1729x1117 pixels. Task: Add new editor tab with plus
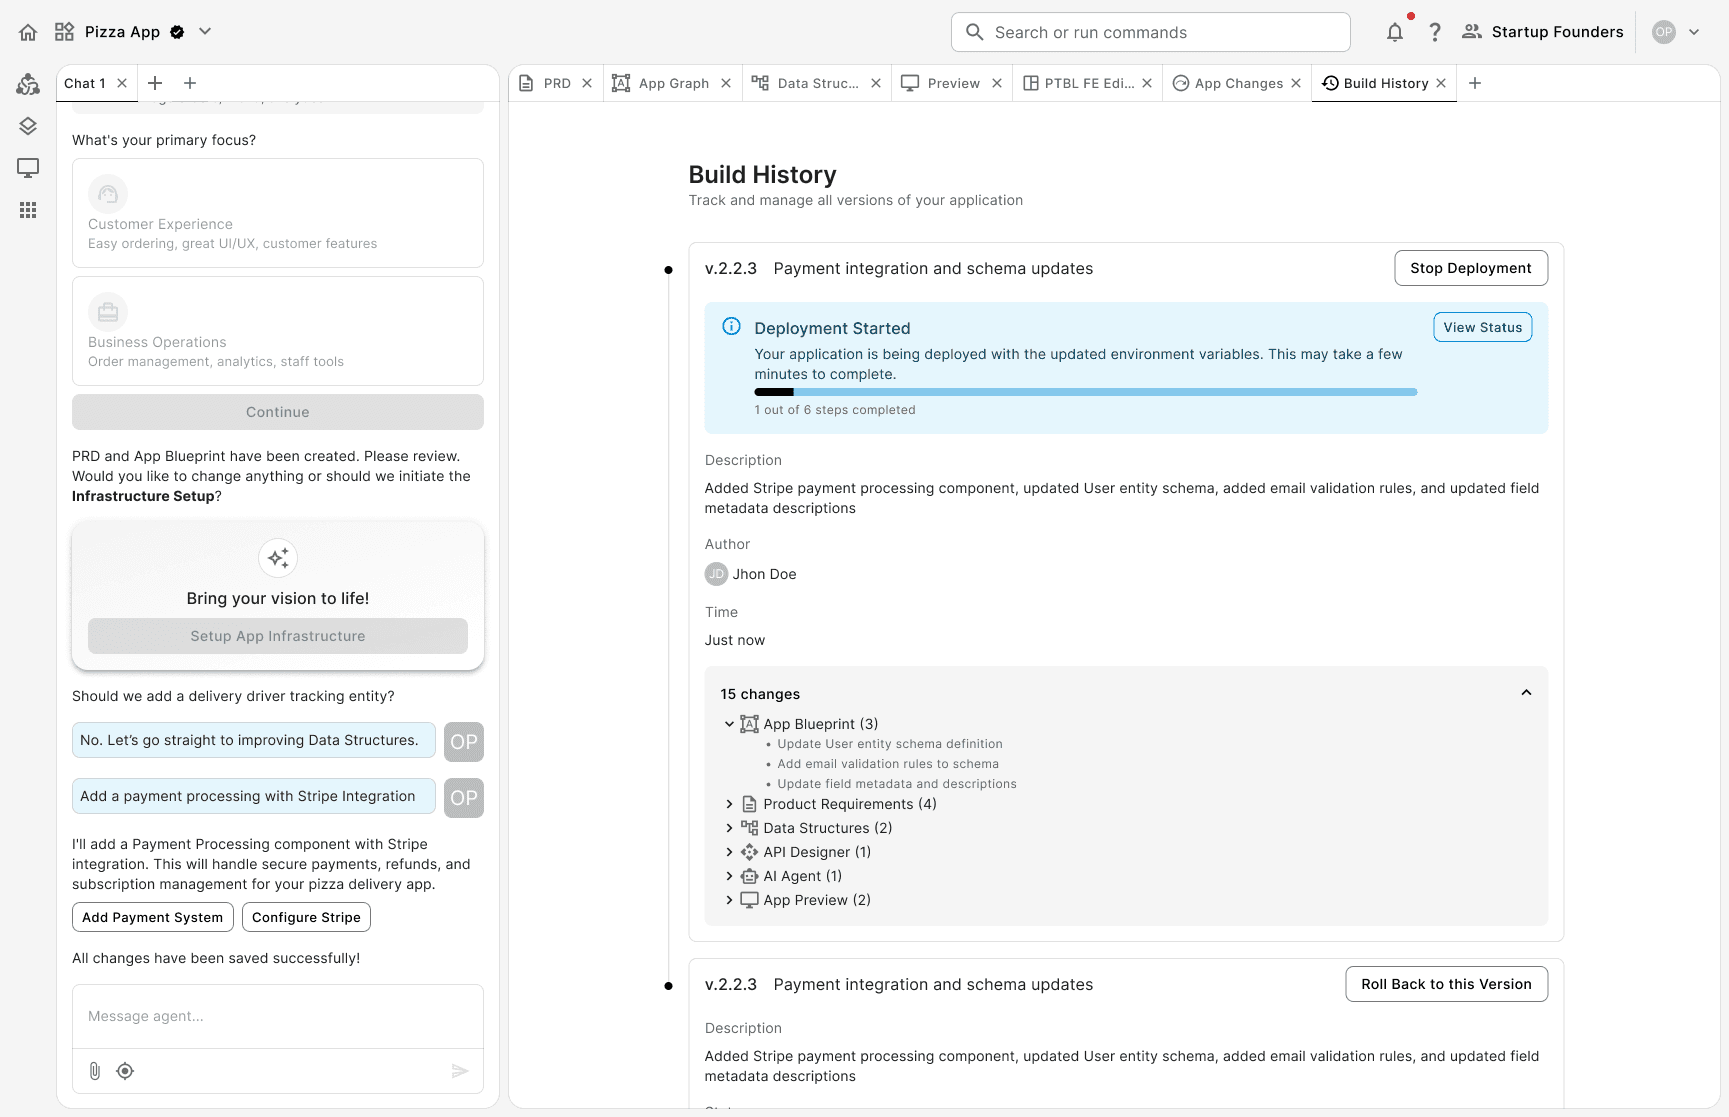tap(1475, 83)
